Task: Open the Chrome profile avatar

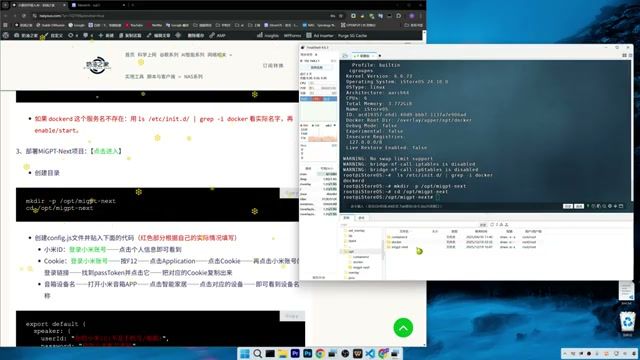Action: click(412, 16)
